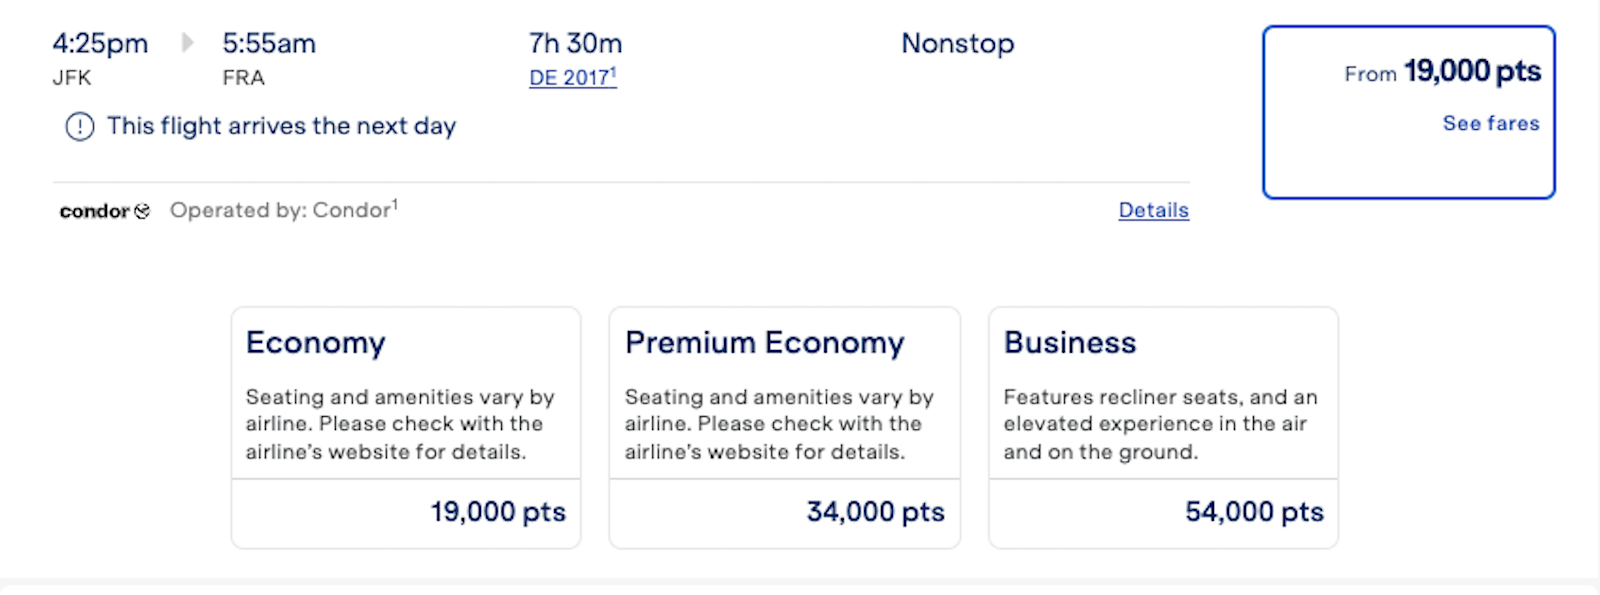Viewport: 1600px width, 595px height.
Task: Select the Premium Economy fare heading
Action: coord(764,343)
